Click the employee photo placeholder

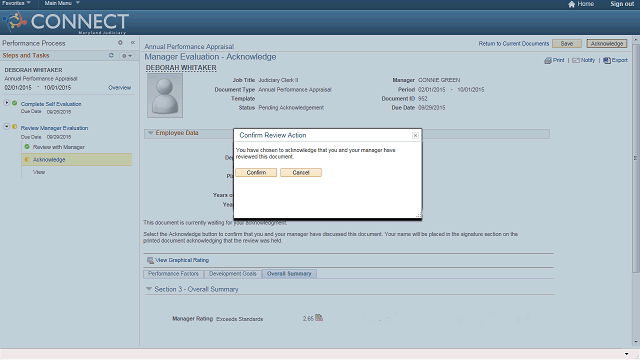tap(165, 96)
